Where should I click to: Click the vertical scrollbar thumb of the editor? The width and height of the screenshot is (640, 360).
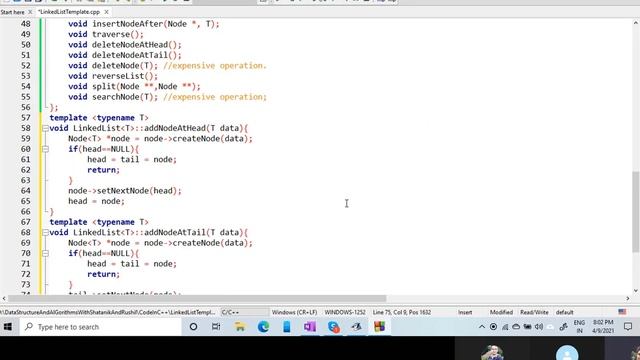point(636,212)
